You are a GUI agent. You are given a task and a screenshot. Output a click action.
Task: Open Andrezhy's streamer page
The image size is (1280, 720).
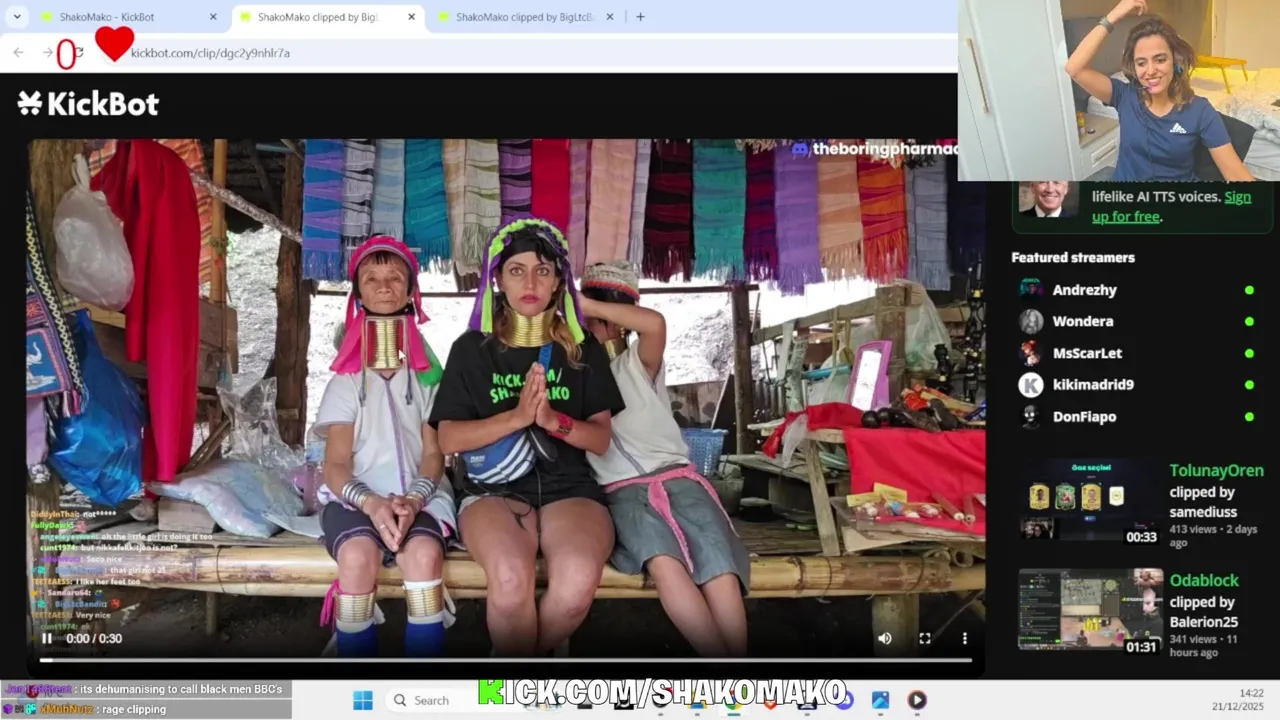(1084, 290)
